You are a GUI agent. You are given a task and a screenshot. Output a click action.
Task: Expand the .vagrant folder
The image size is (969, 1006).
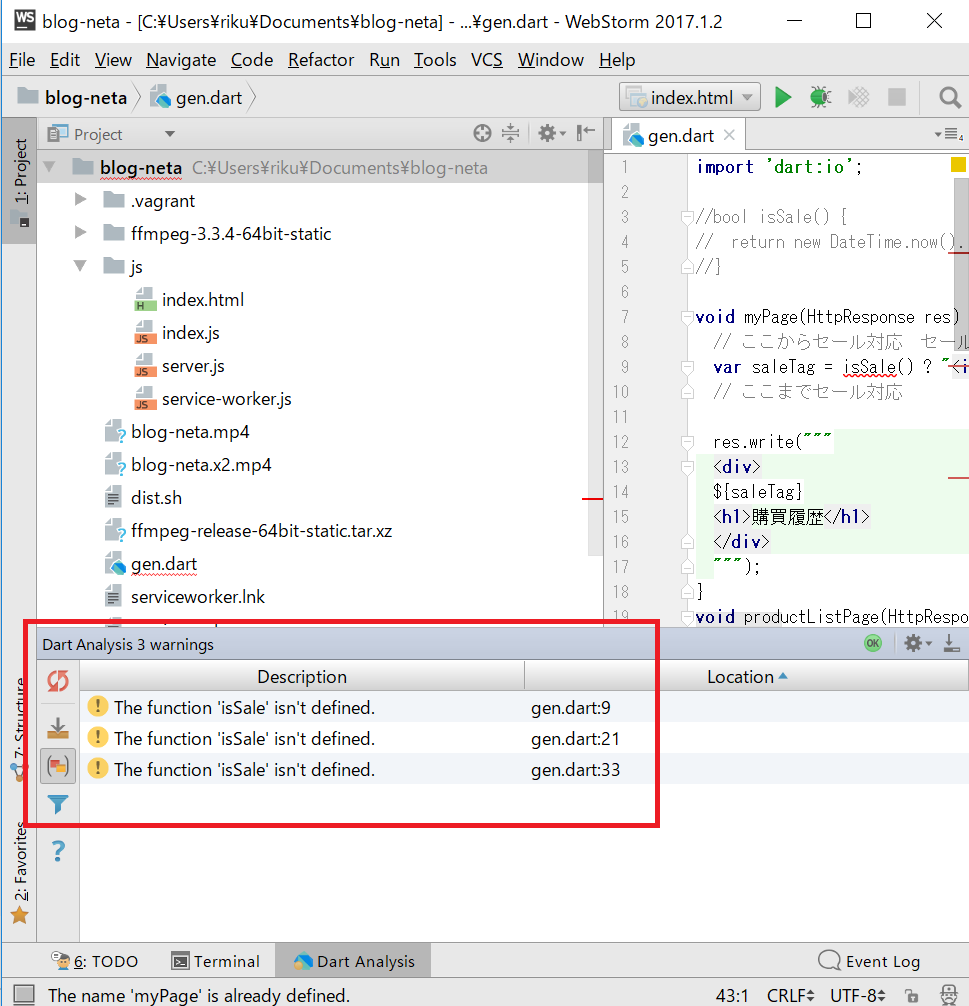pyautogui.click(x=80, y=200)
